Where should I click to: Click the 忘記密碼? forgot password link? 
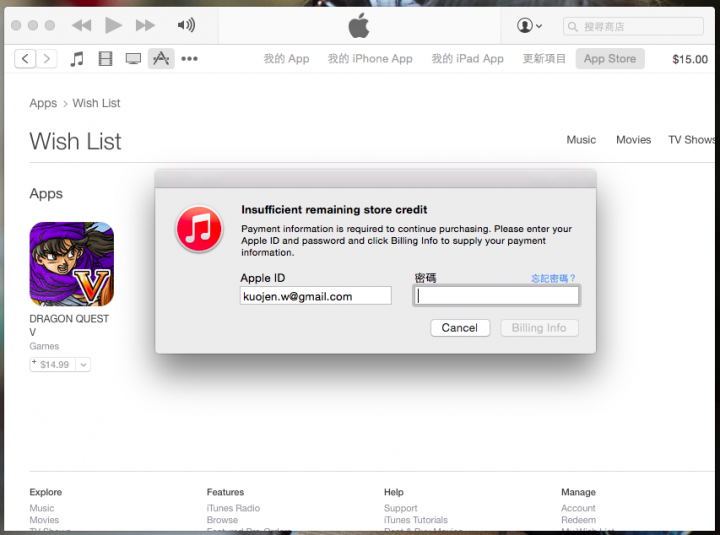click(x=553, y=278)
